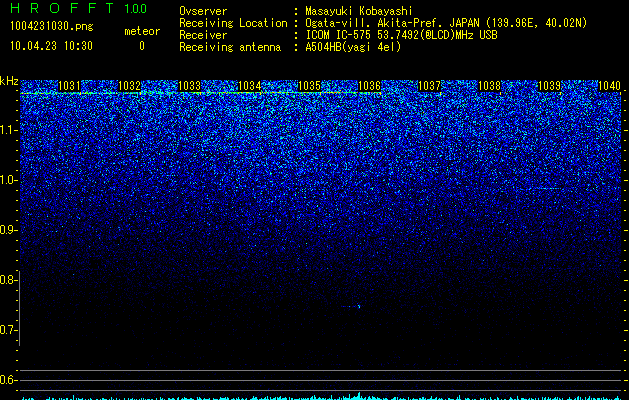Click the 1031 time marker
Viewport: 629px width, 400px height.
(x=69, y=85)
